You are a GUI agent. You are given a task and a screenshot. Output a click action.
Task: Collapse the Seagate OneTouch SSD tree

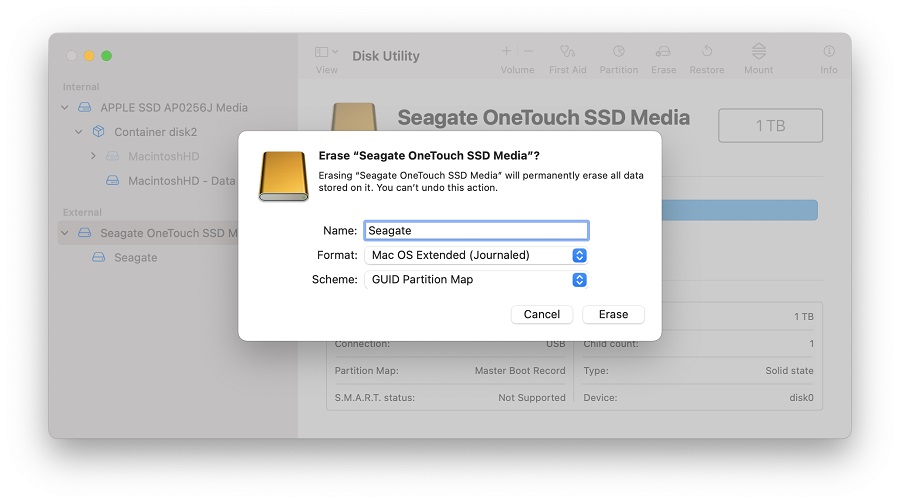pos(65,233)
